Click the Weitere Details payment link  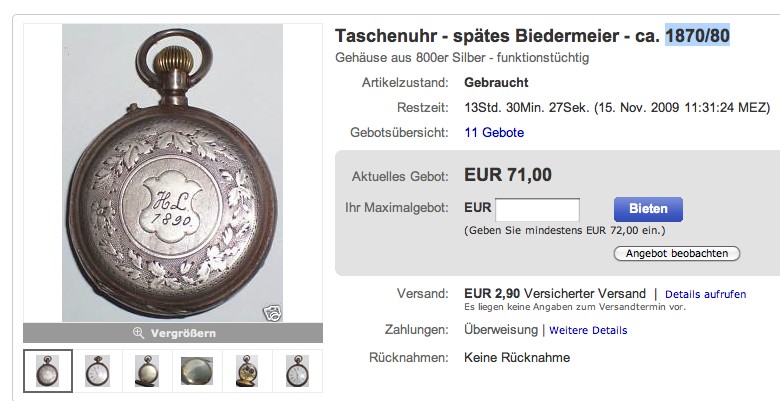tap(588, 330)
